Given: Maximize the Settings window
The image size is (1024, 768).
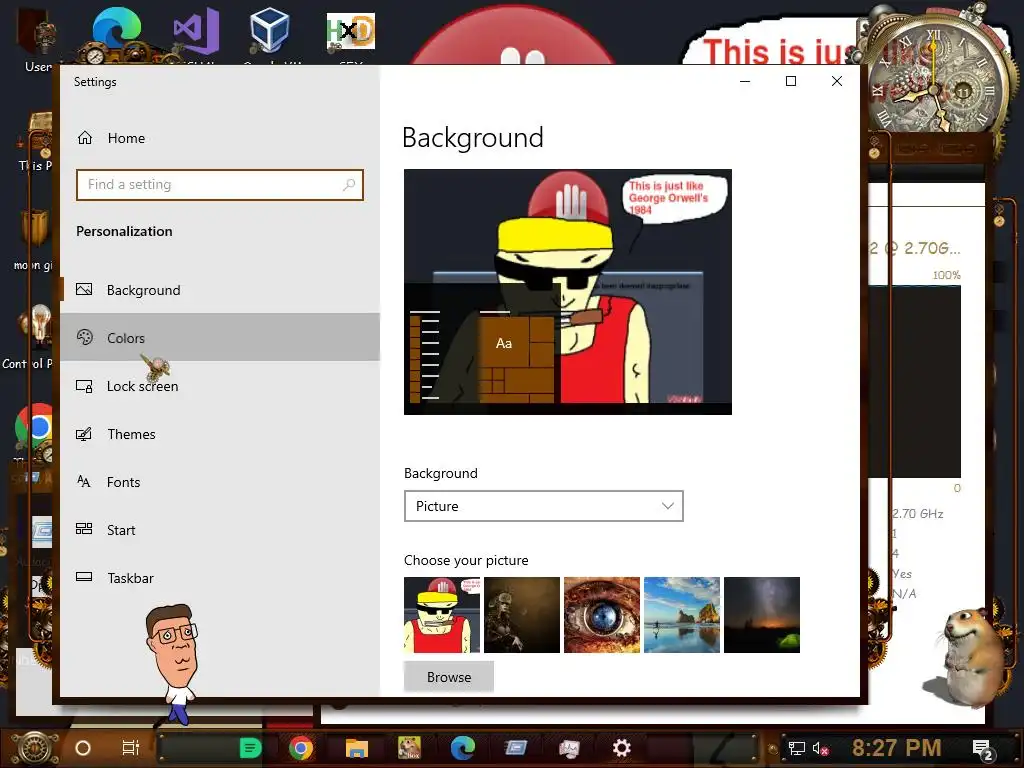Looking at the screenshot, I should click(x=791, y=81).
